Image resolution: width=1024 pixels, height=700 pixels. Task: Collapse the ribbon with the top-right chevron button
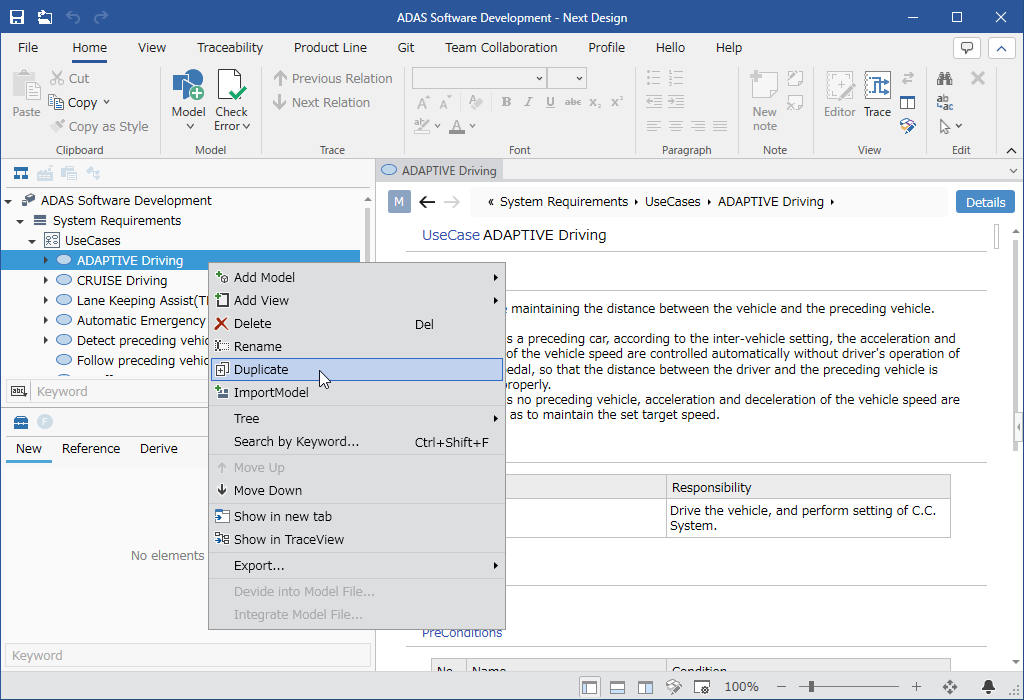pos(1001,48)
